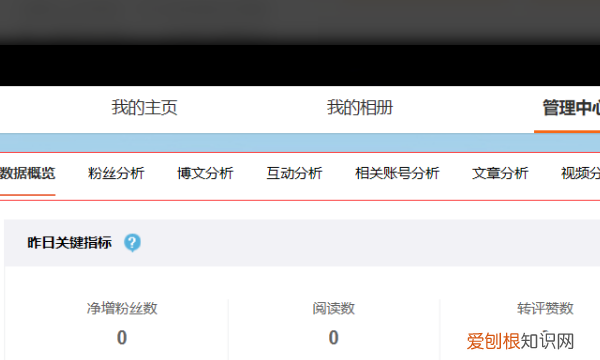Screen dimensions: 600x360
Task: Open 视频分析 sub-tab
Action: [x=580, y=173]
